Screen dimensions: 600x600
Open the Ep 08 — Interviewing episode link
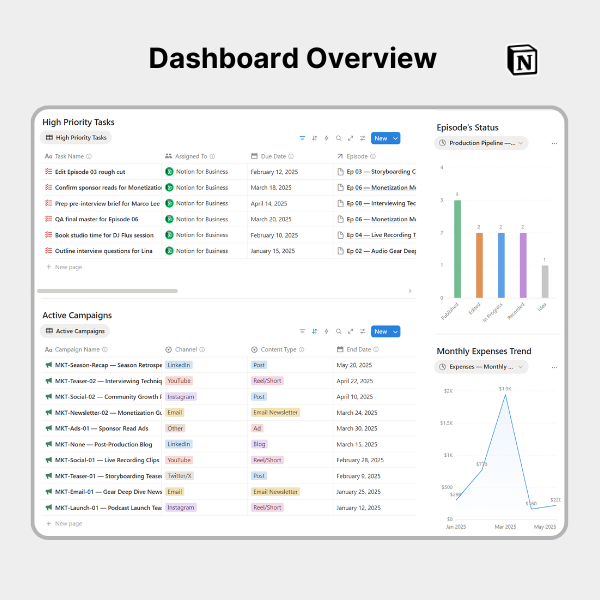point(377,204)
